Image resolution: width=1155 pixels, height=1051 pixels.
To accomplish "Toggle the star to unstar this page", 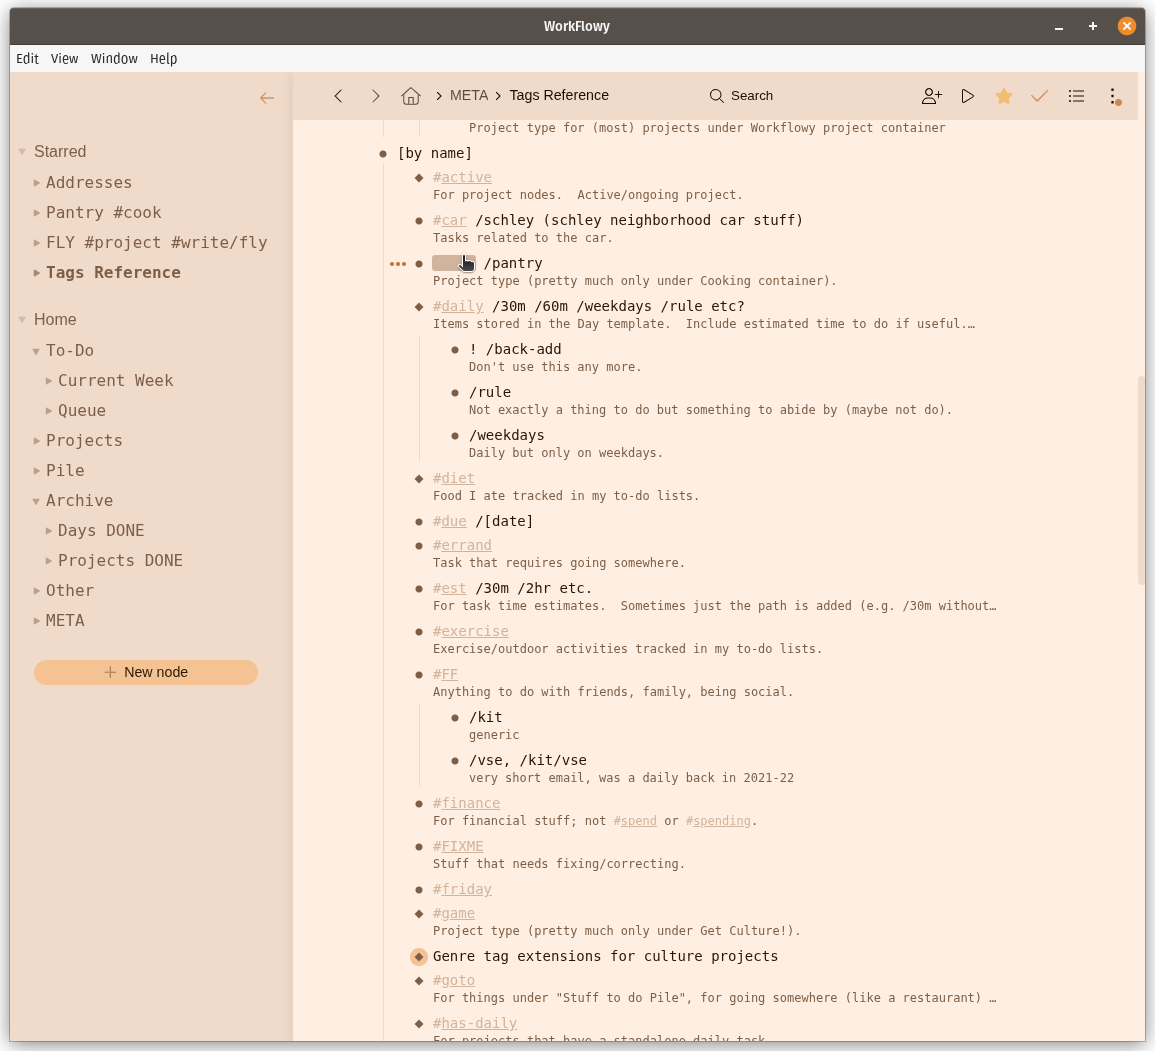I will pyautogui.click(x=1003, y=96).
